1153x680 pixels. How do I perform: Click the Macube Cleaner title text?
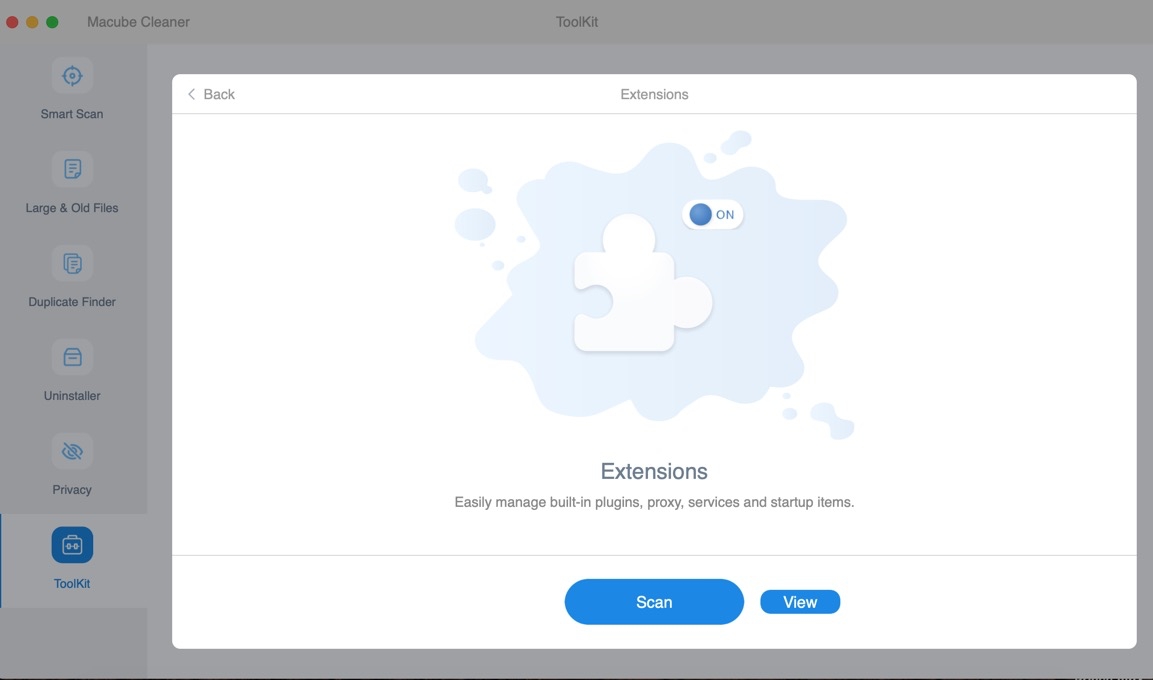pyautogui.click(x=138, y=22)
